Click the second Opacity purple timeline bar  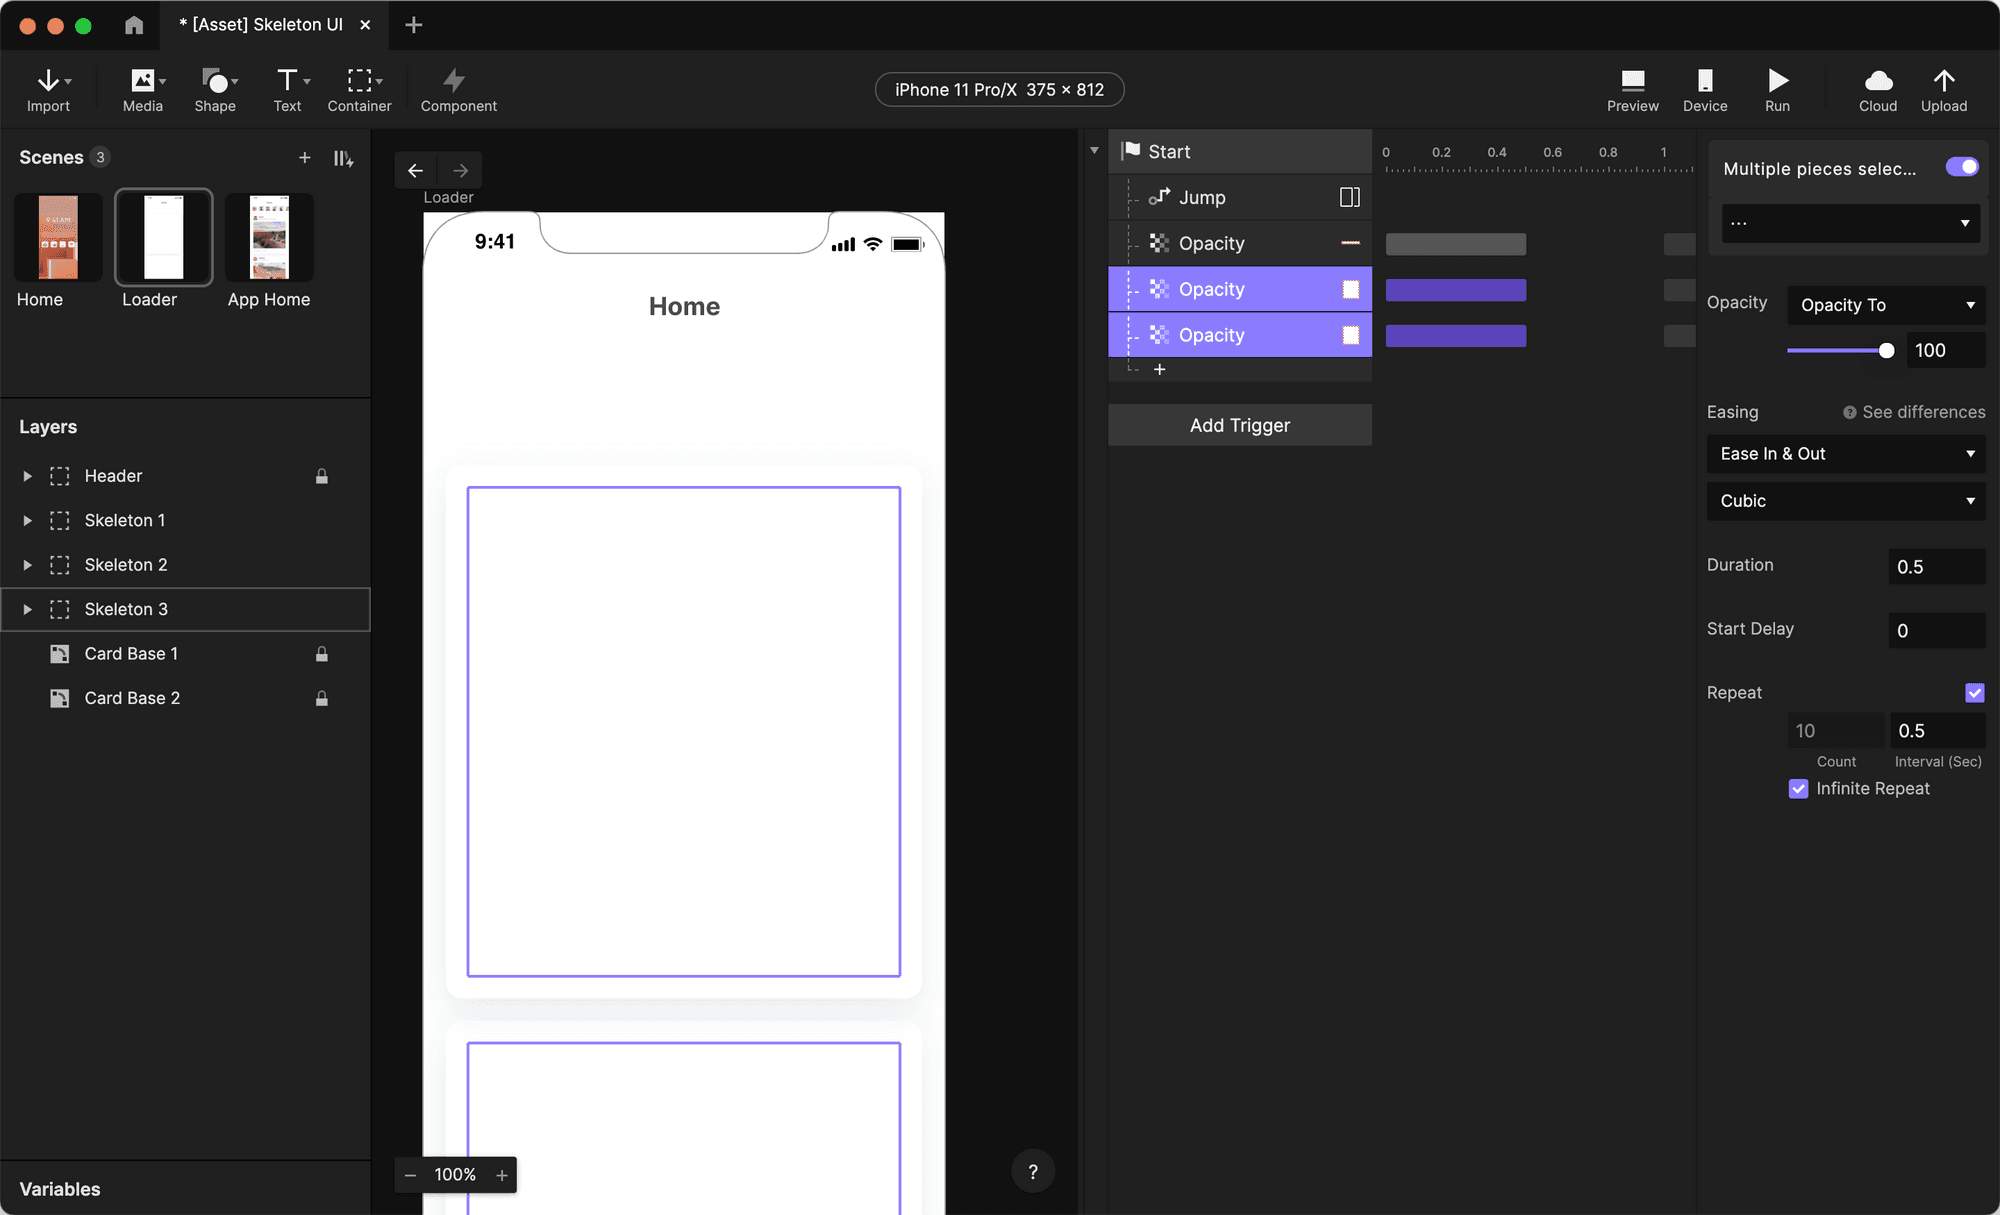click(x=1455, y=290)
